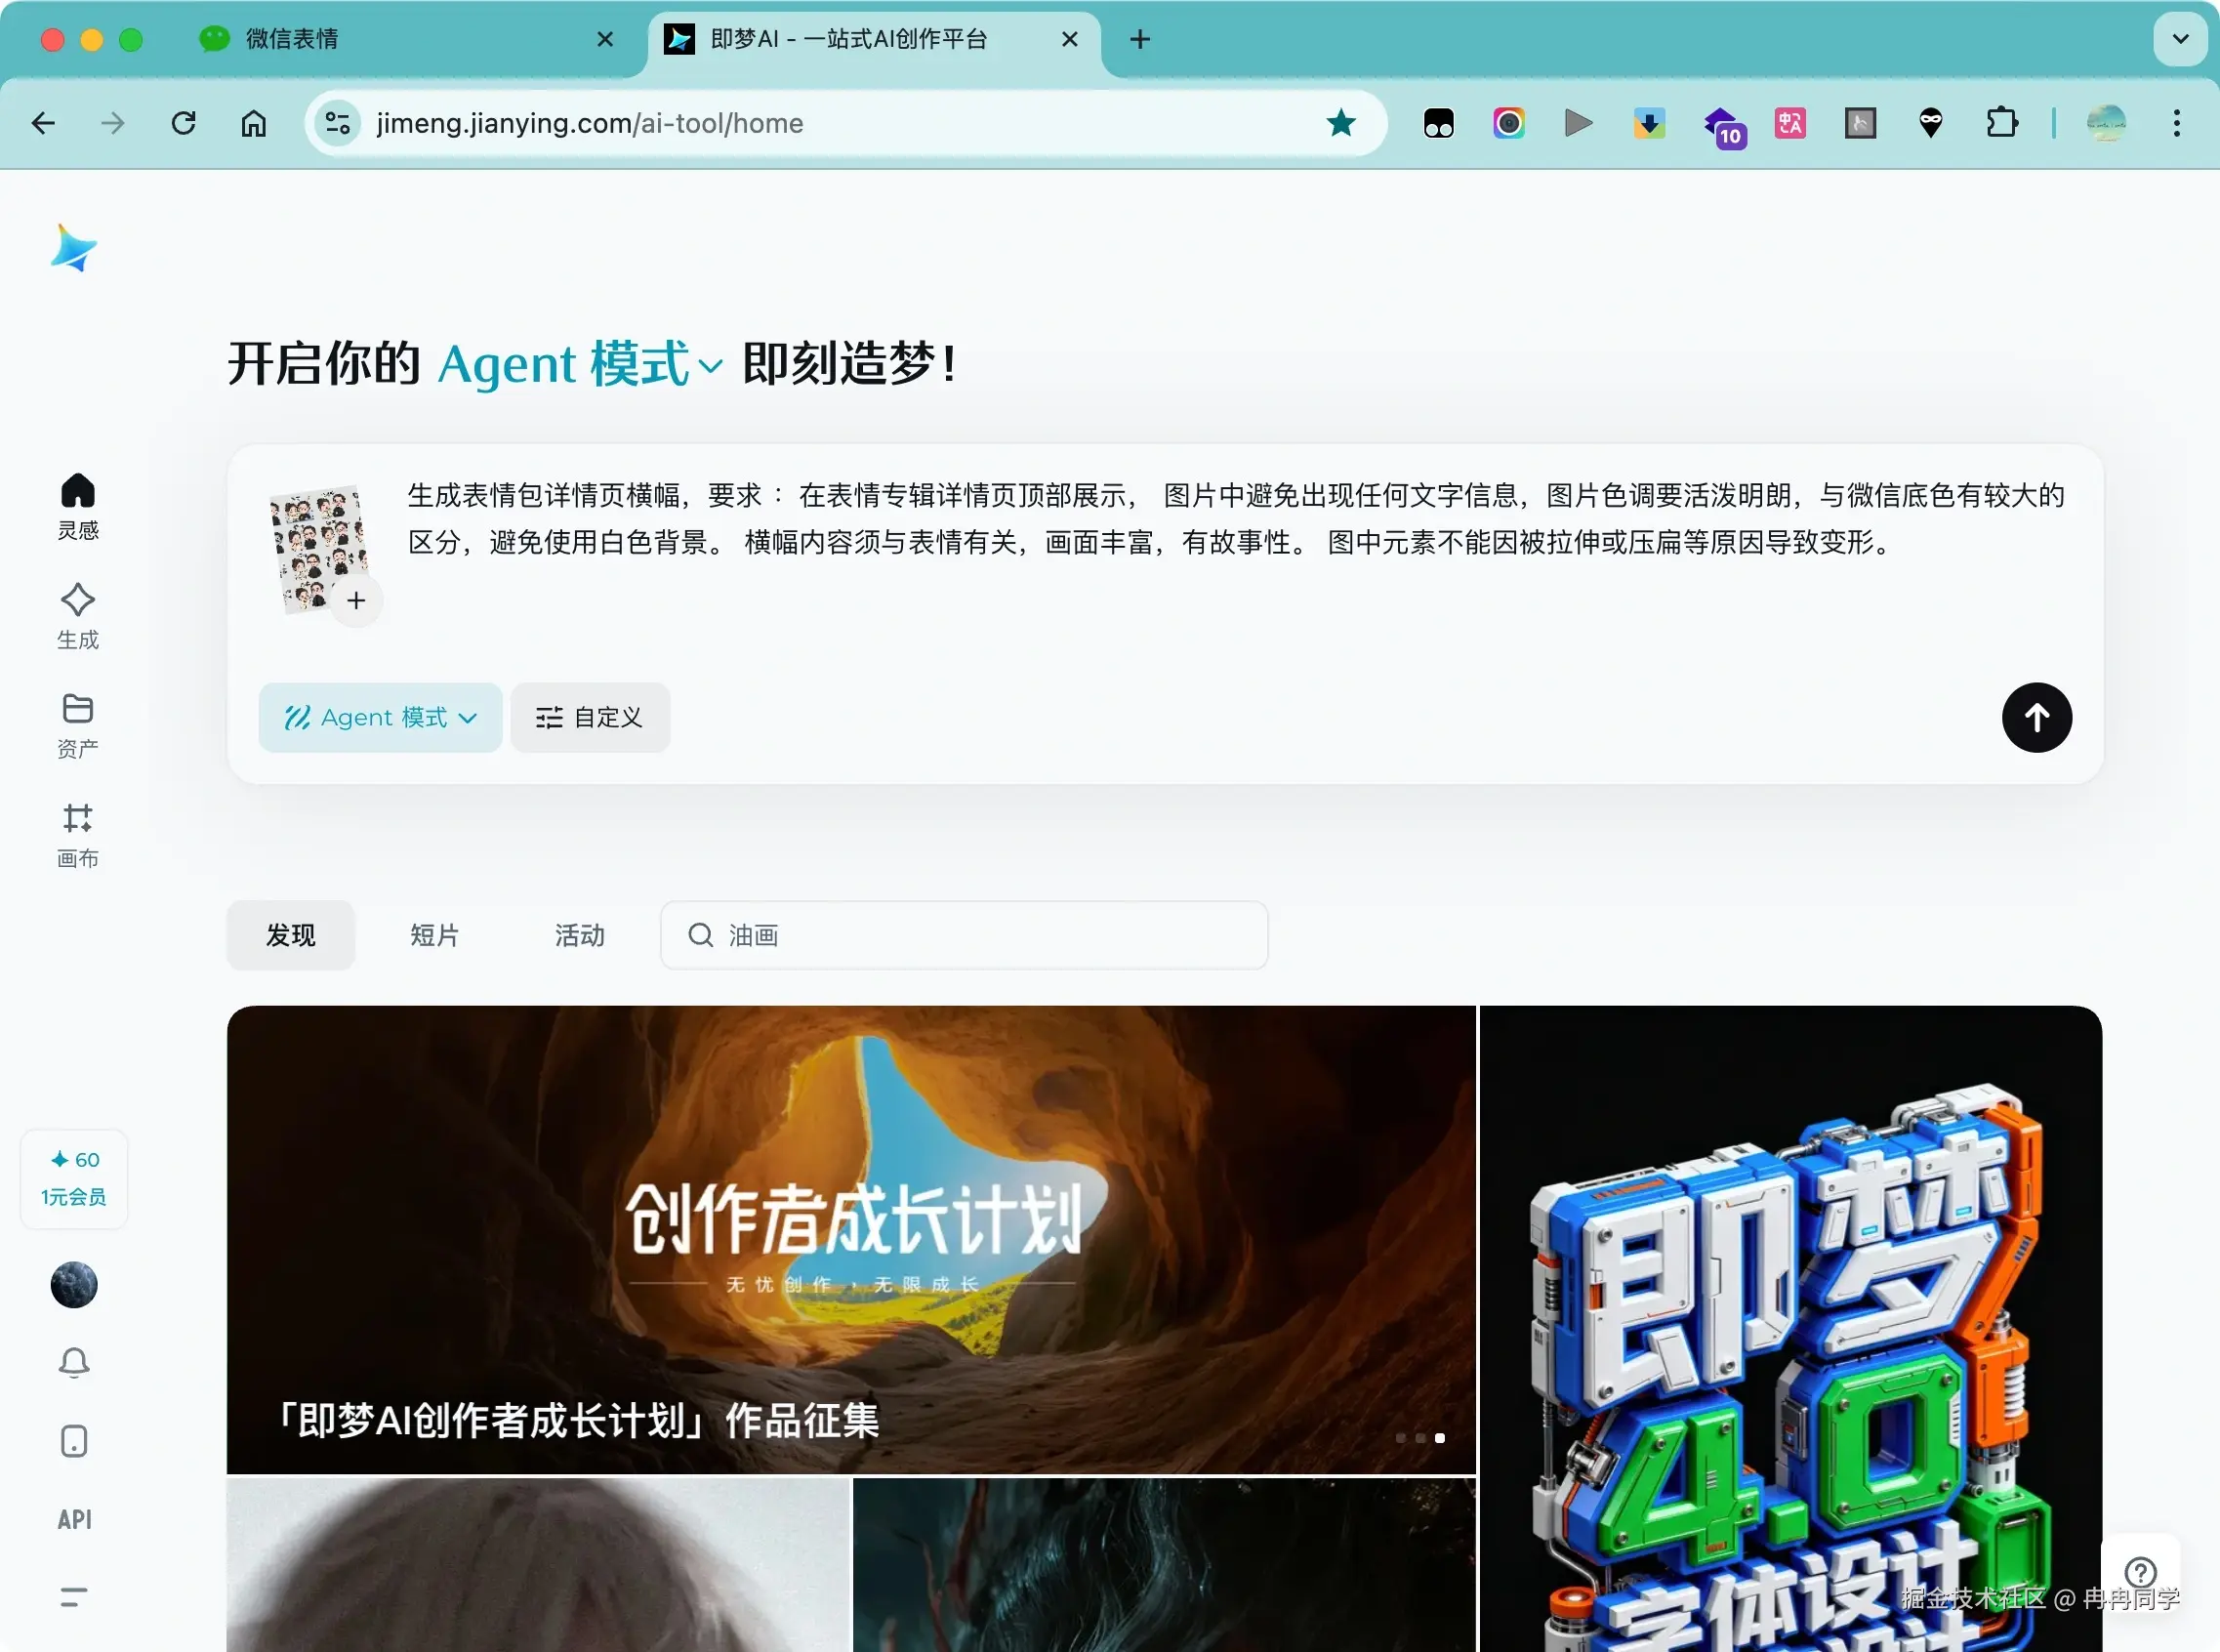Click the help question mark icon
This screenshot has width=2220, height=1652.
coord(2139,1571)
